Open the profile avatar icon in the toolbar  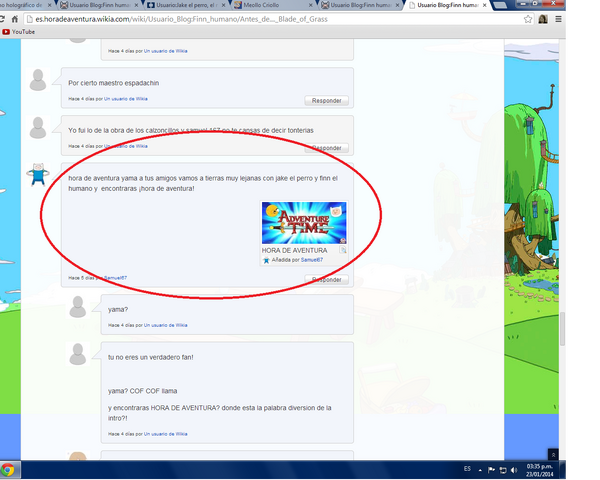[543, 19]
